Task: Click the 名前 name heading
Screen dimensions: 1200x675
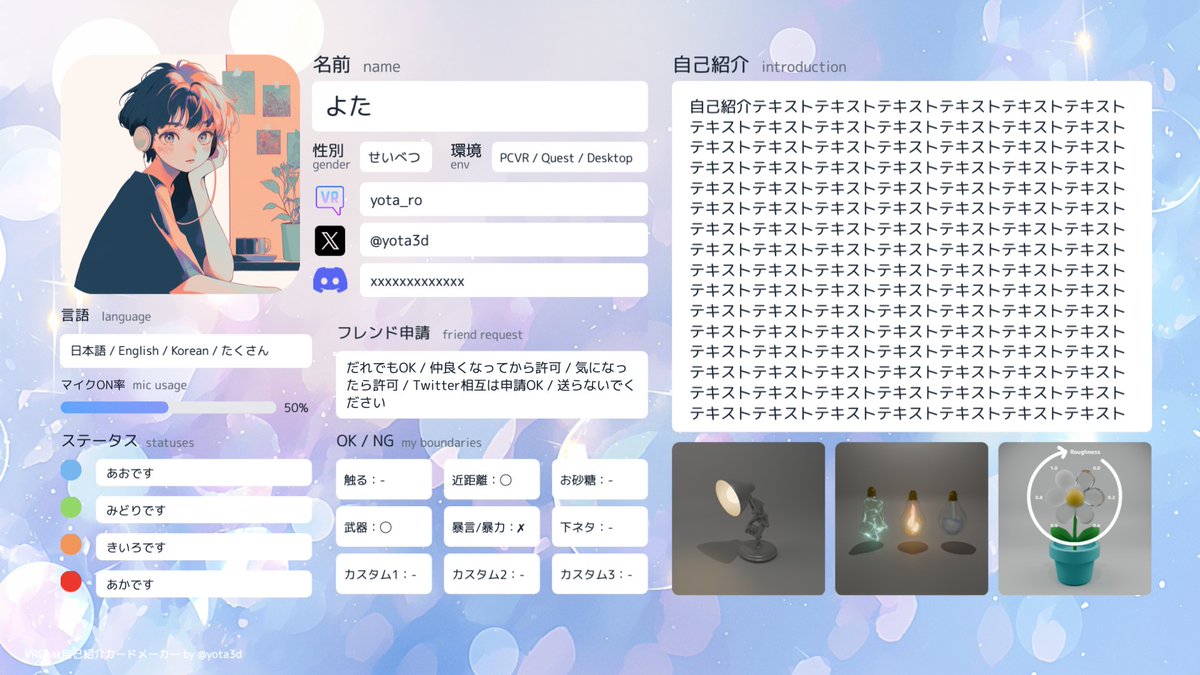Action: click(357, 66)
